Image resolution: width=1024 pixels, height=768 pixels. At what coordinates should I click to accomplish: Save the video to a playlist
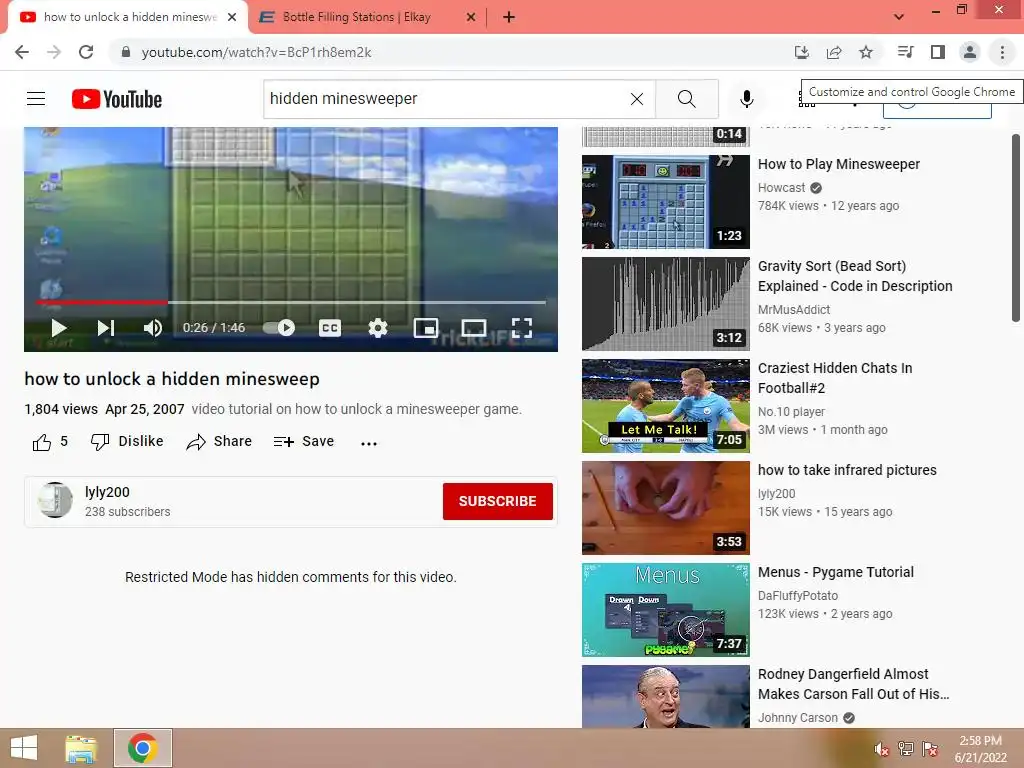coord(304,442)
